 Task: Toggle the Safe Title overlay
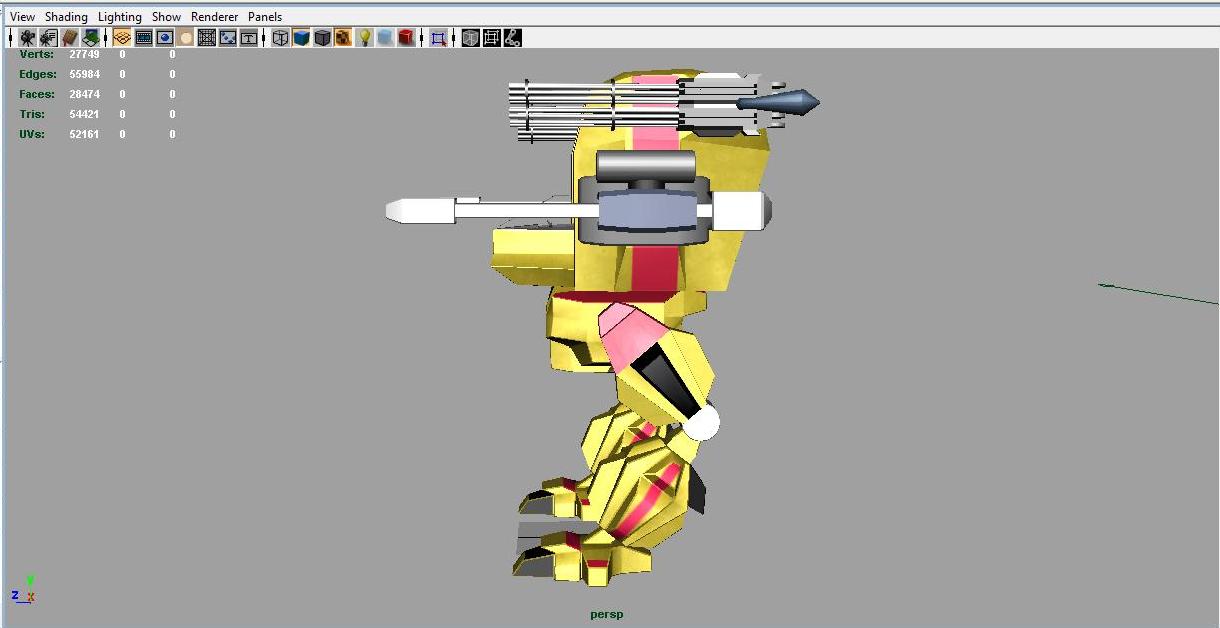tap(249, 38)
